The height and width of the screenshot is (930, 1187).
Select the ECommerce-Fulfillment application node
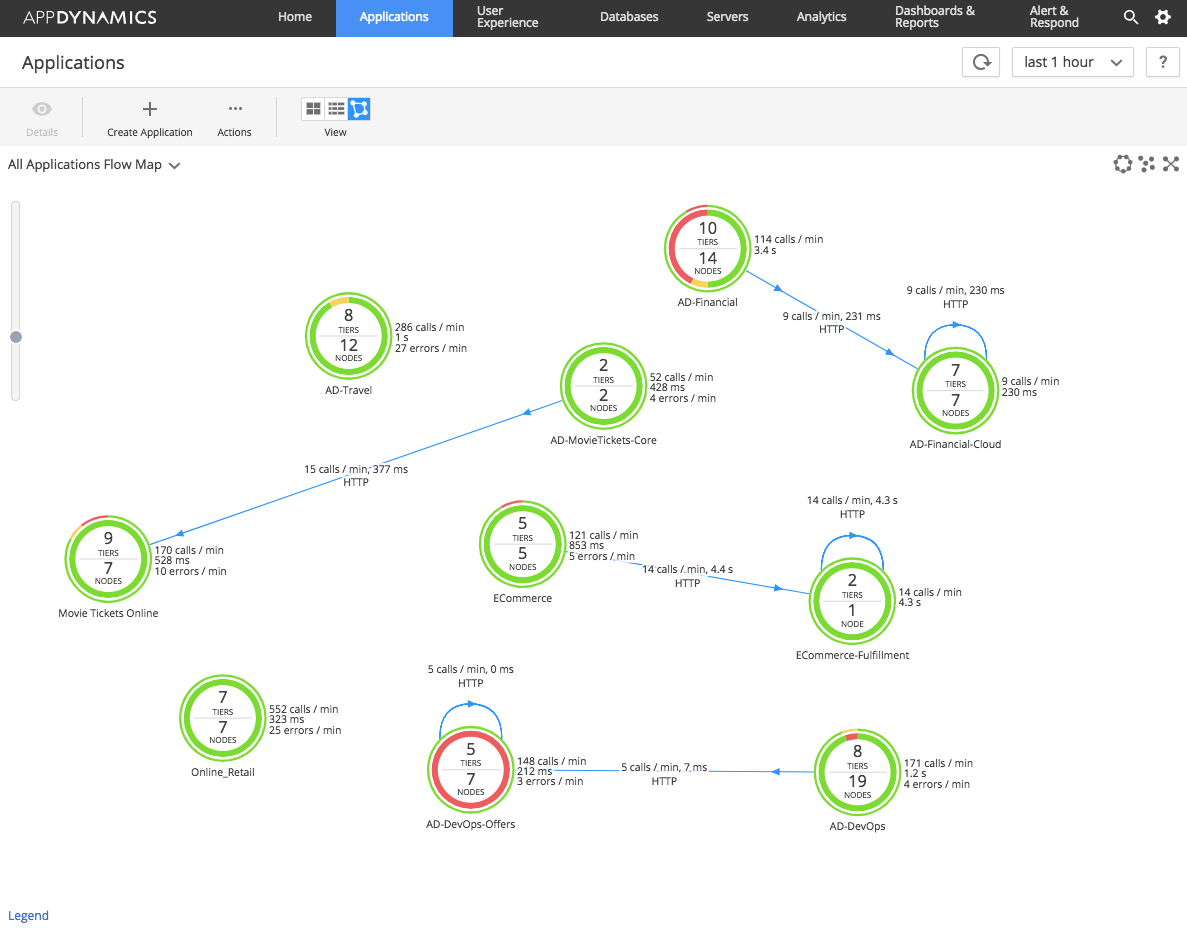tap(852, 601)
